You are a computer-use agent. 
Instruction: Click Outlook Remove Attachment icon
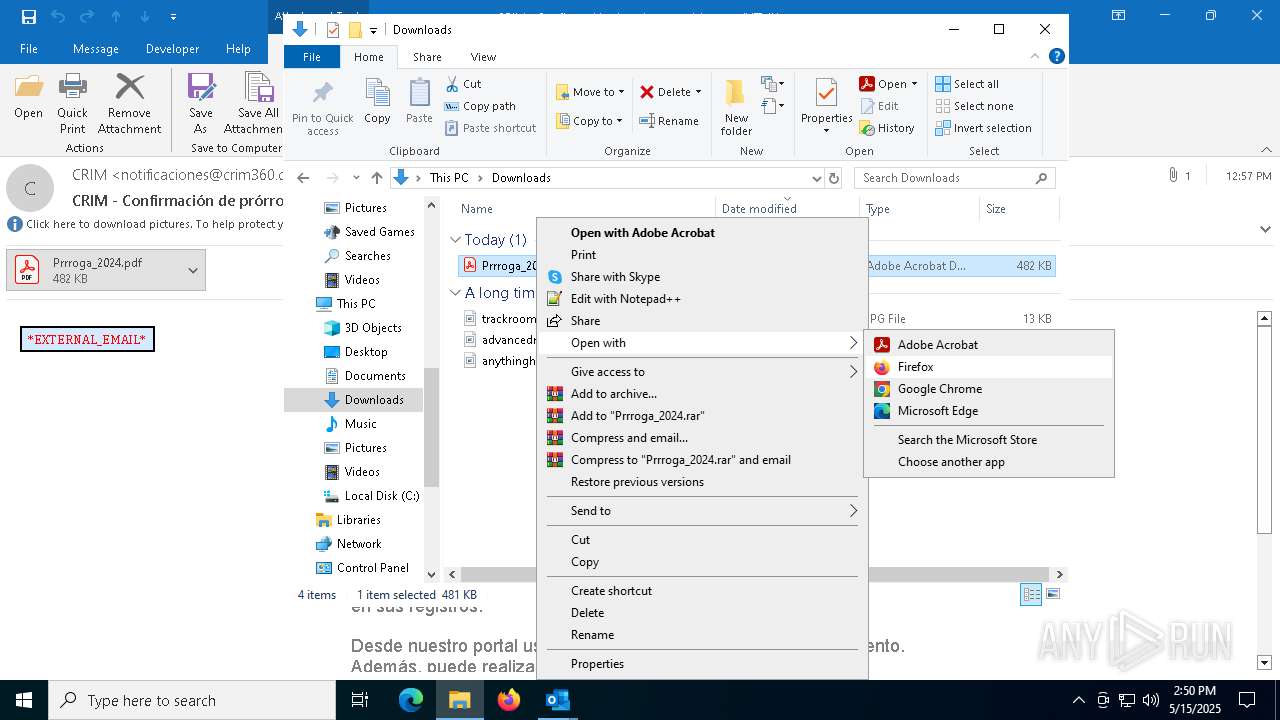click(129, 103)
